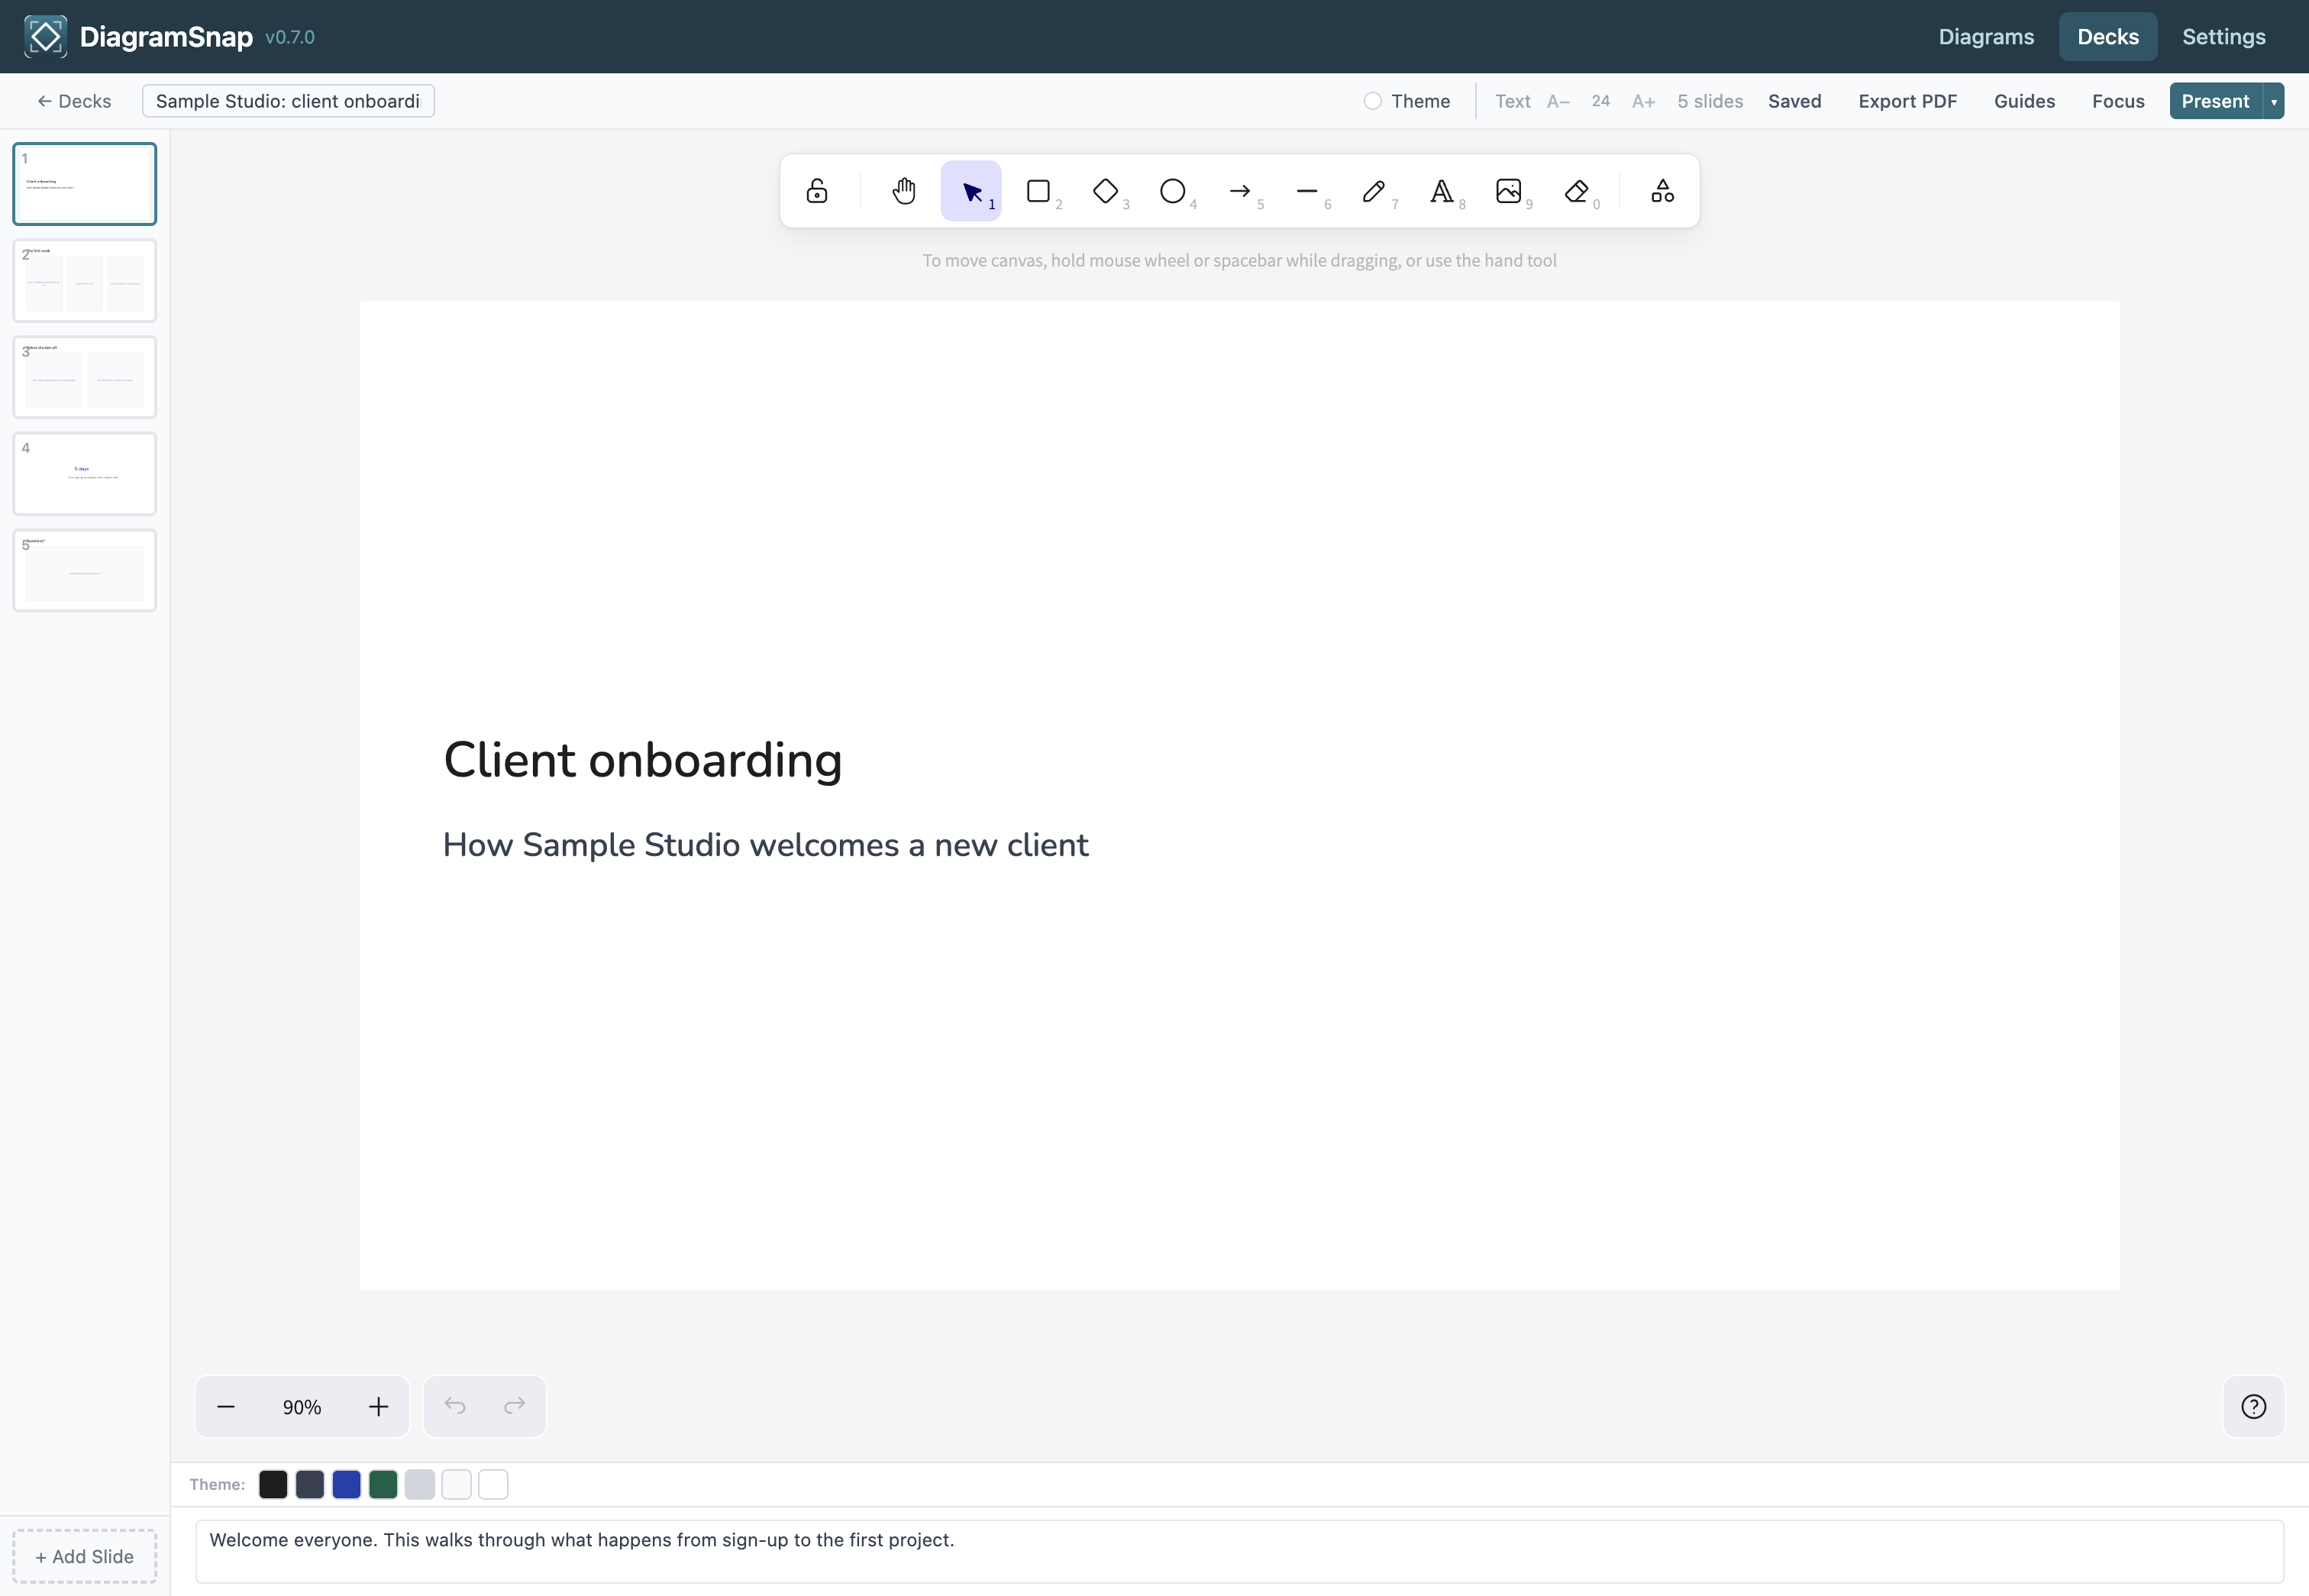
Task: Select the Selection arrow tool
Action: 971,191
